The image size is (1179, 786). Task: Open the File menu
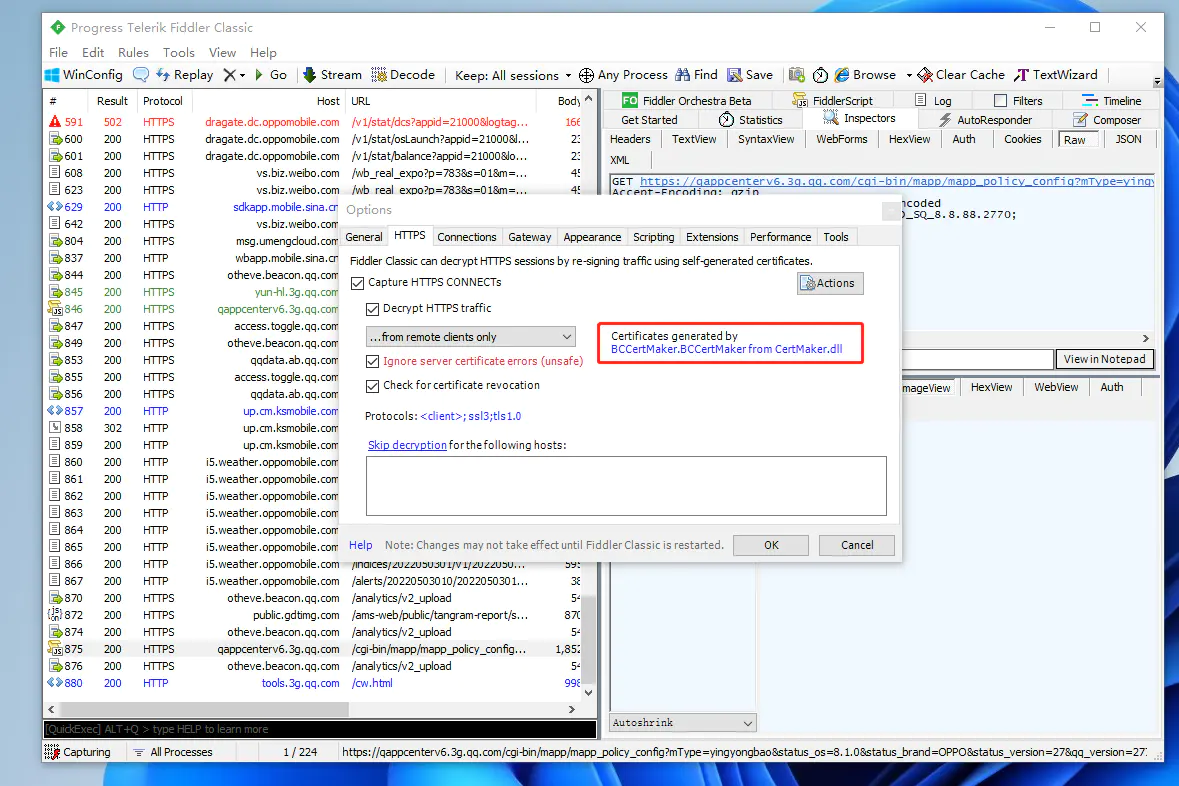[x=58, y=53]
